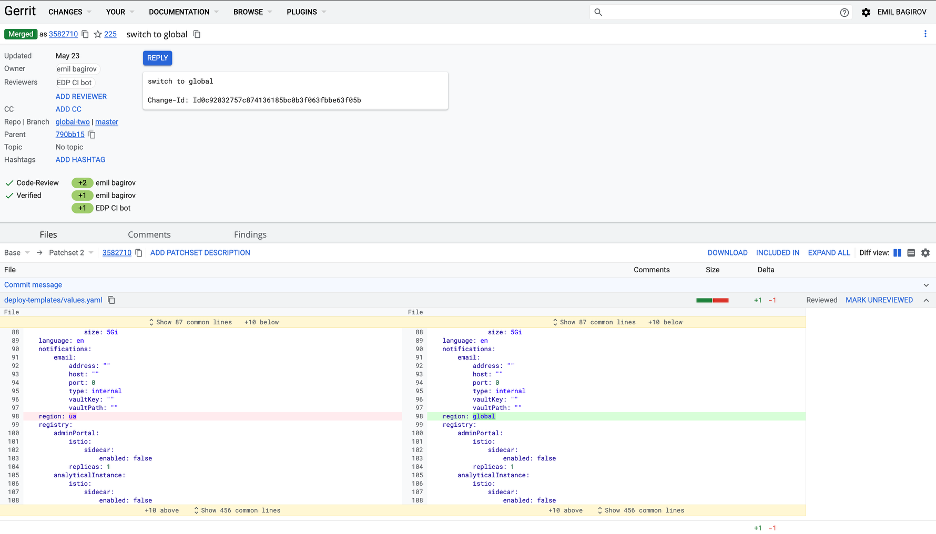Open parent commit 790bb15 link
The height and width of the screenshot is (534, 936).
70,135
